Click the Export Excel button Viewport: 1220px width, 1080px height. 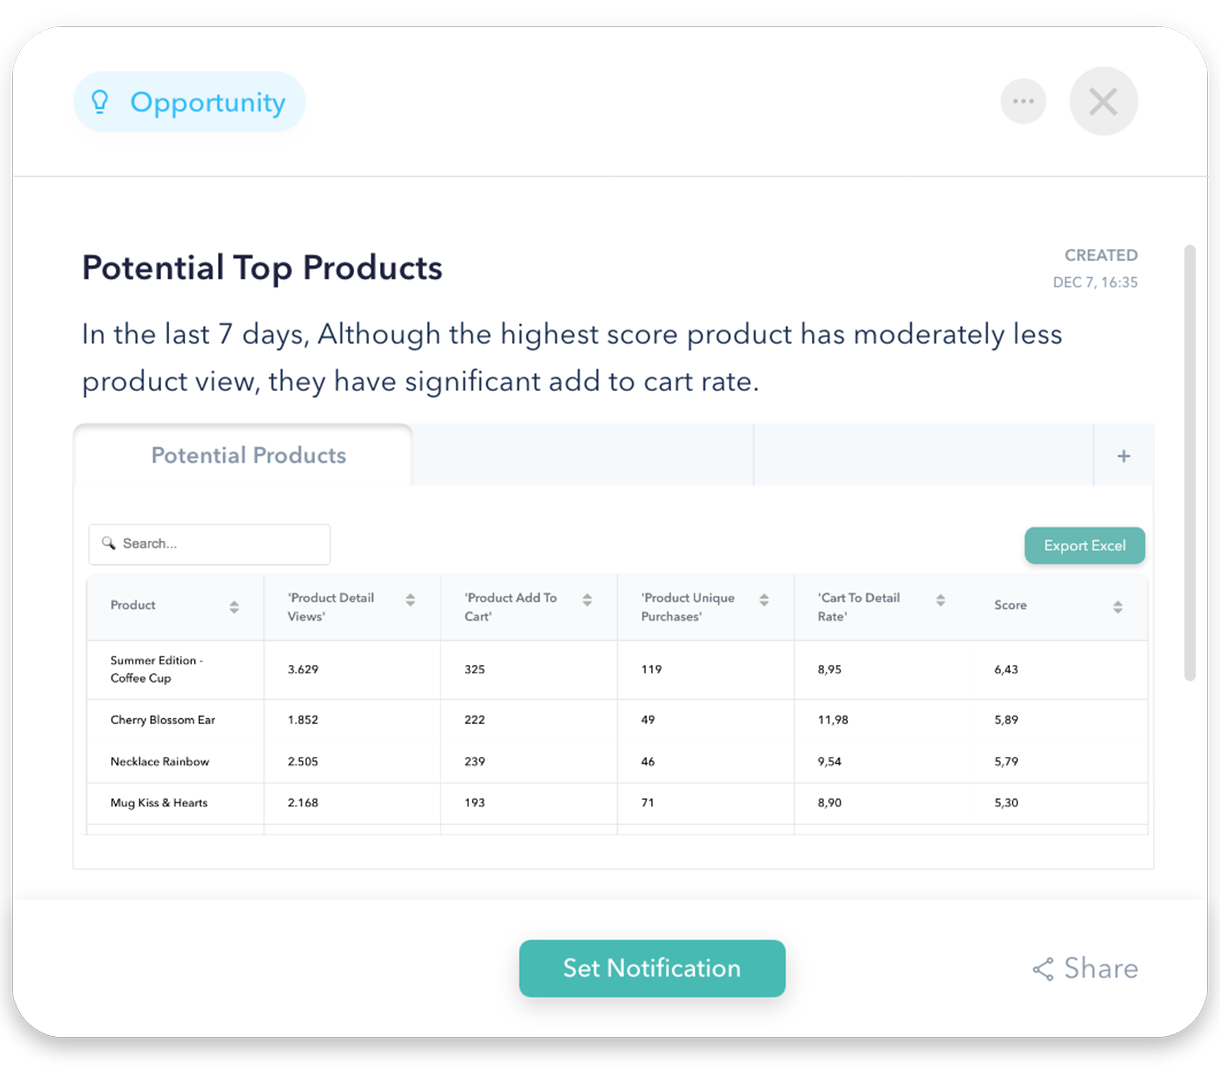(x=1085, y=545)
